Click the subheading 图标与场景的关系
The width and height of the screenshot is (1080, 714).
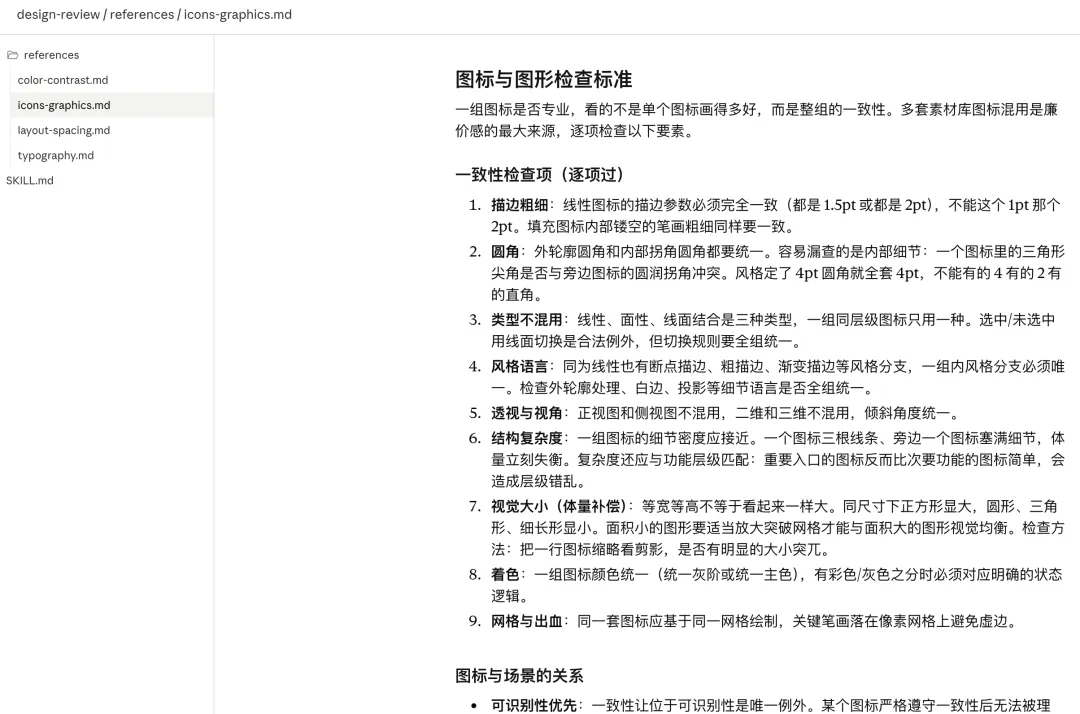click(519, 676)
